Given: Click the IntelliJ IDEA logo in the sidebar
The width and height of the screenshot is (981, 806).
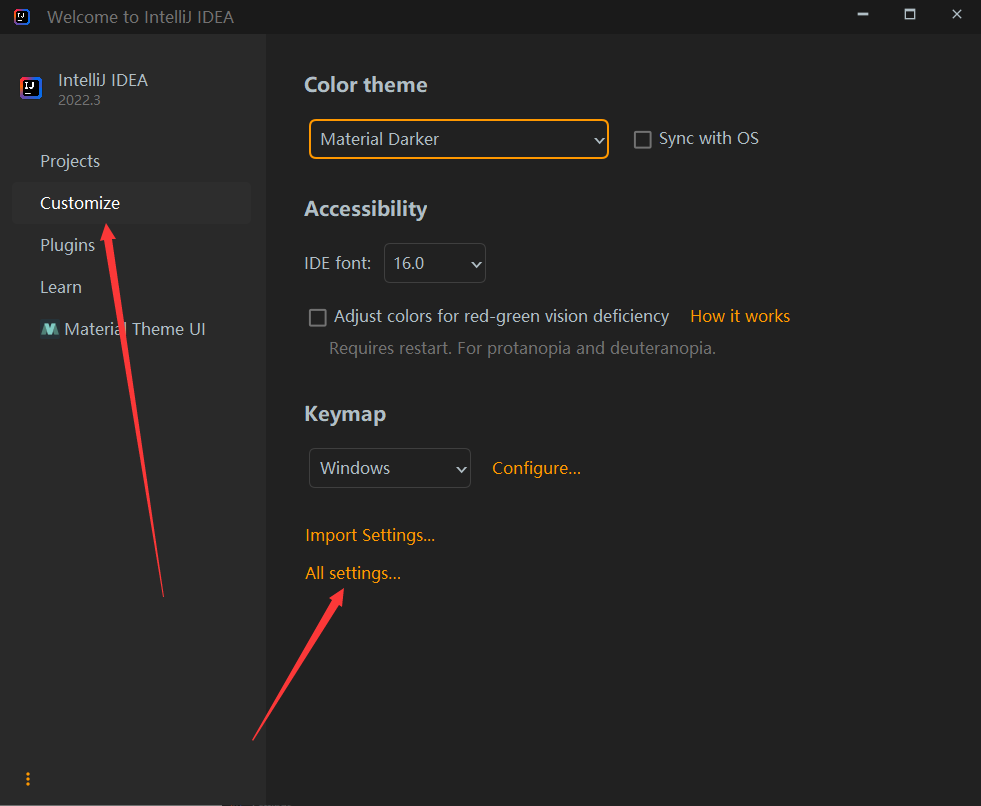Looking at the screenshot, I should click(x=31, y=88).
